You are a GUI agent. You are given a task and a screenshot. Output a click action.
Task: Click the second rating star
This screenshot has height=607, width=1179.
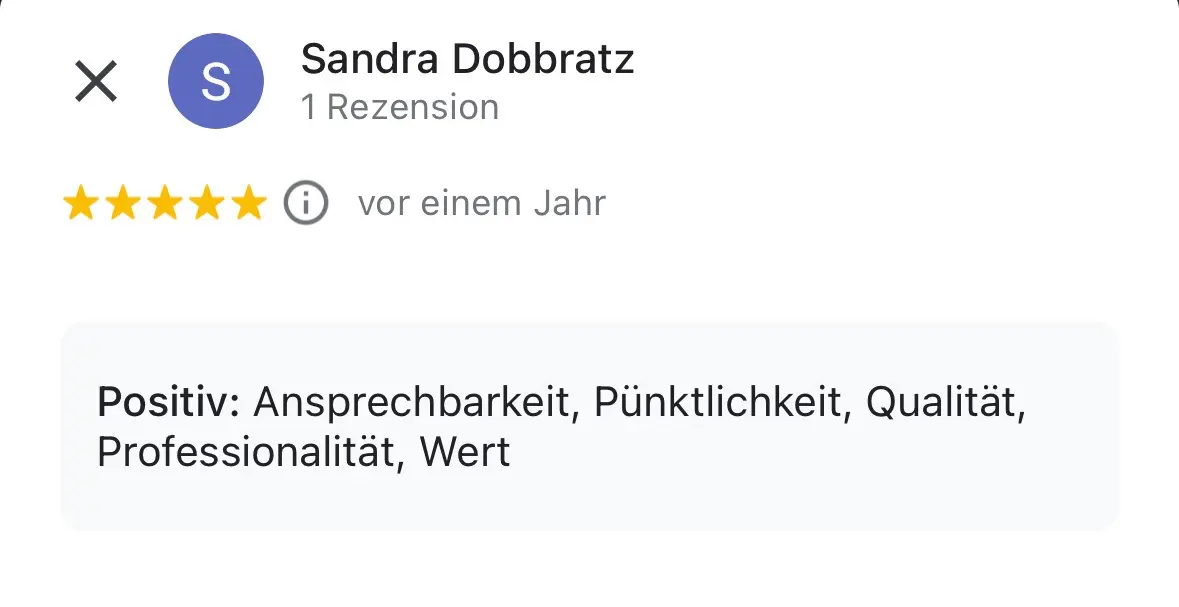click(x=122, y=204)
